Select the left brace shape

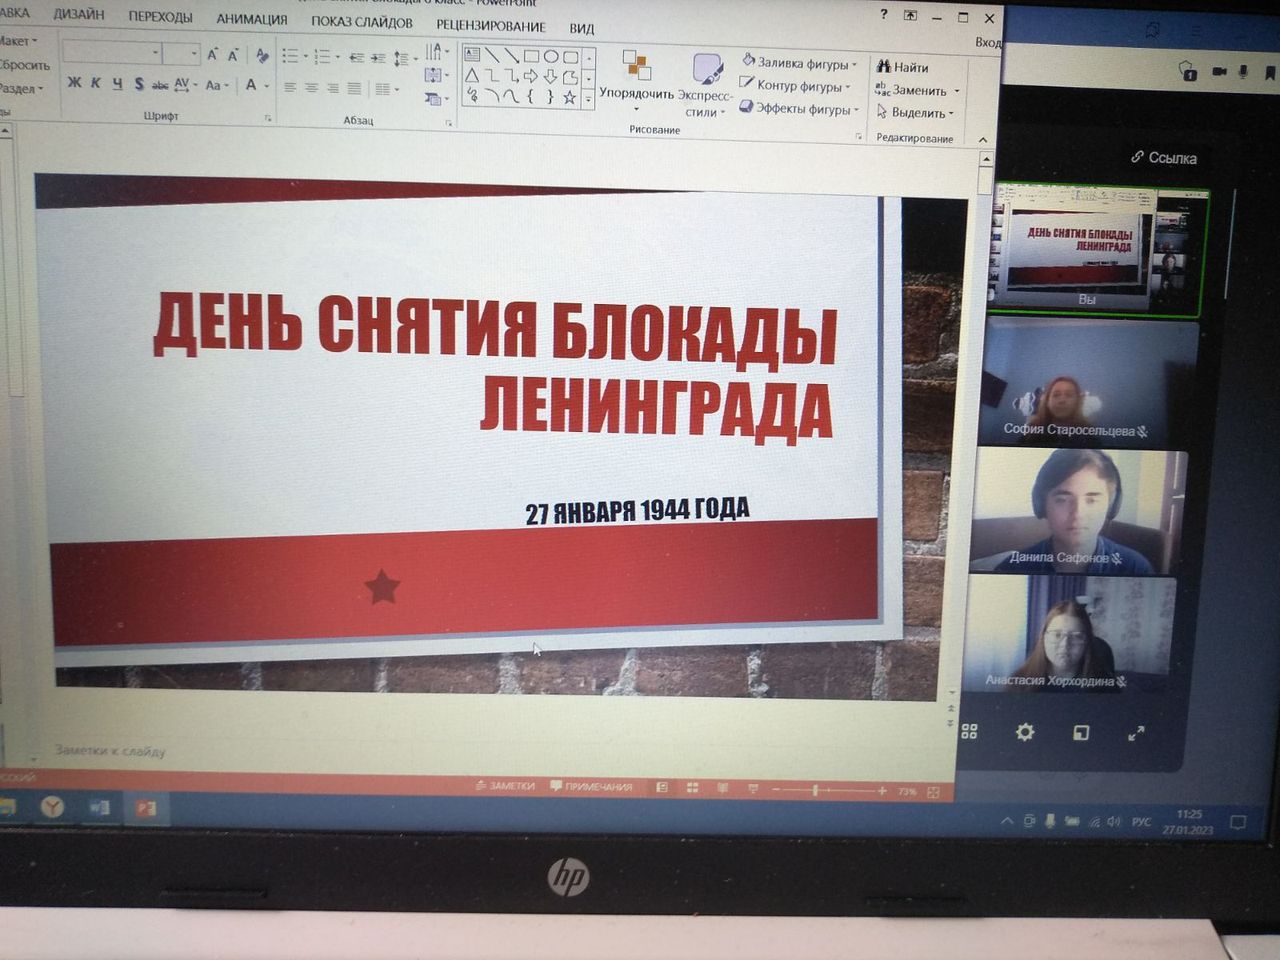point(531,96)
